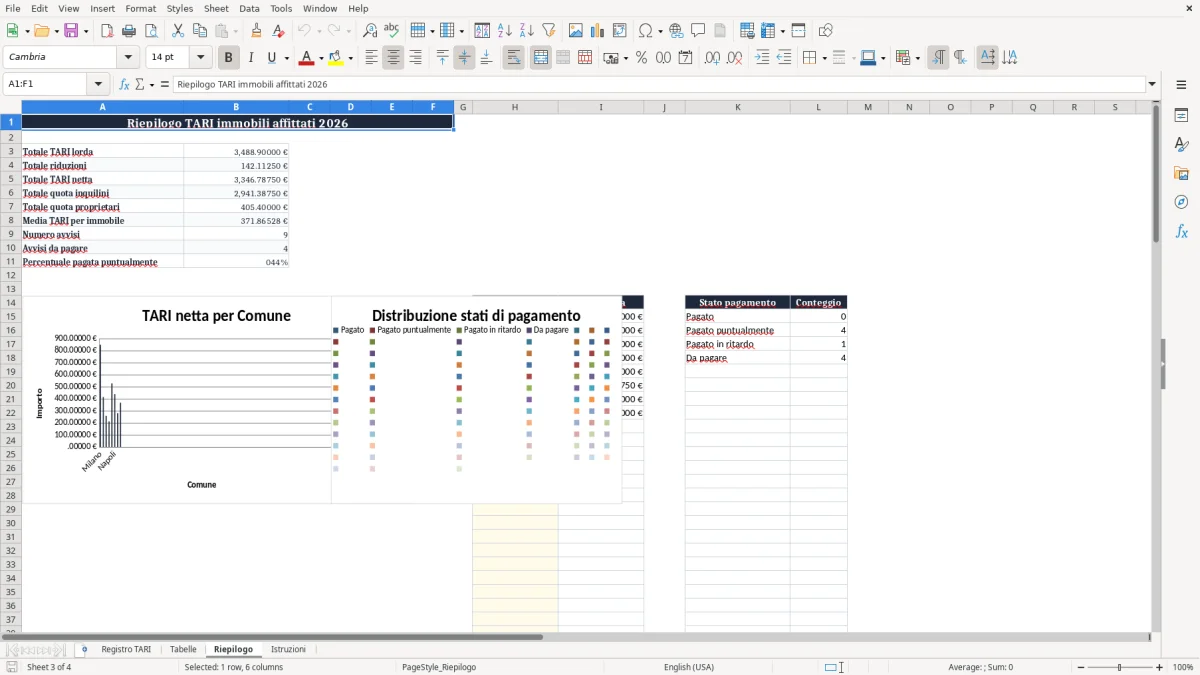
Task: Open the Font Name Cambria dropdown arrow
Action: point(128,58)
